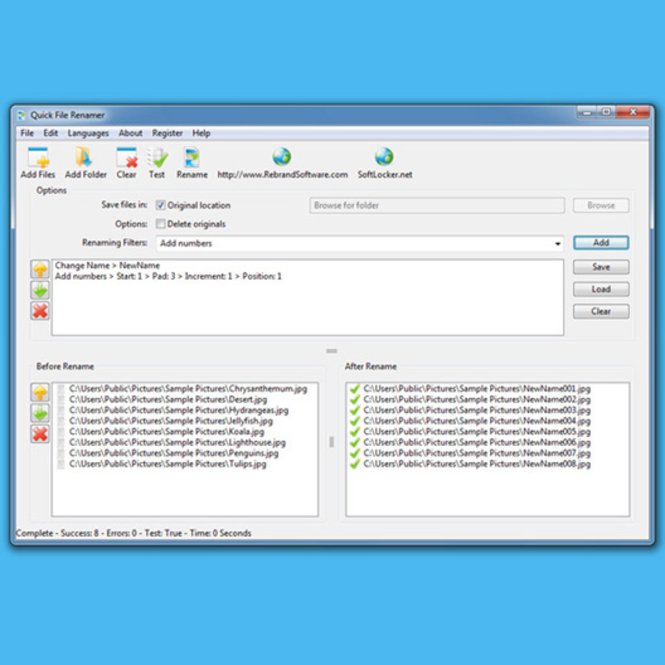Screen dimensions: 665x665
Task: Click the Clear filters button on right
Action: [x=601, y=311]
